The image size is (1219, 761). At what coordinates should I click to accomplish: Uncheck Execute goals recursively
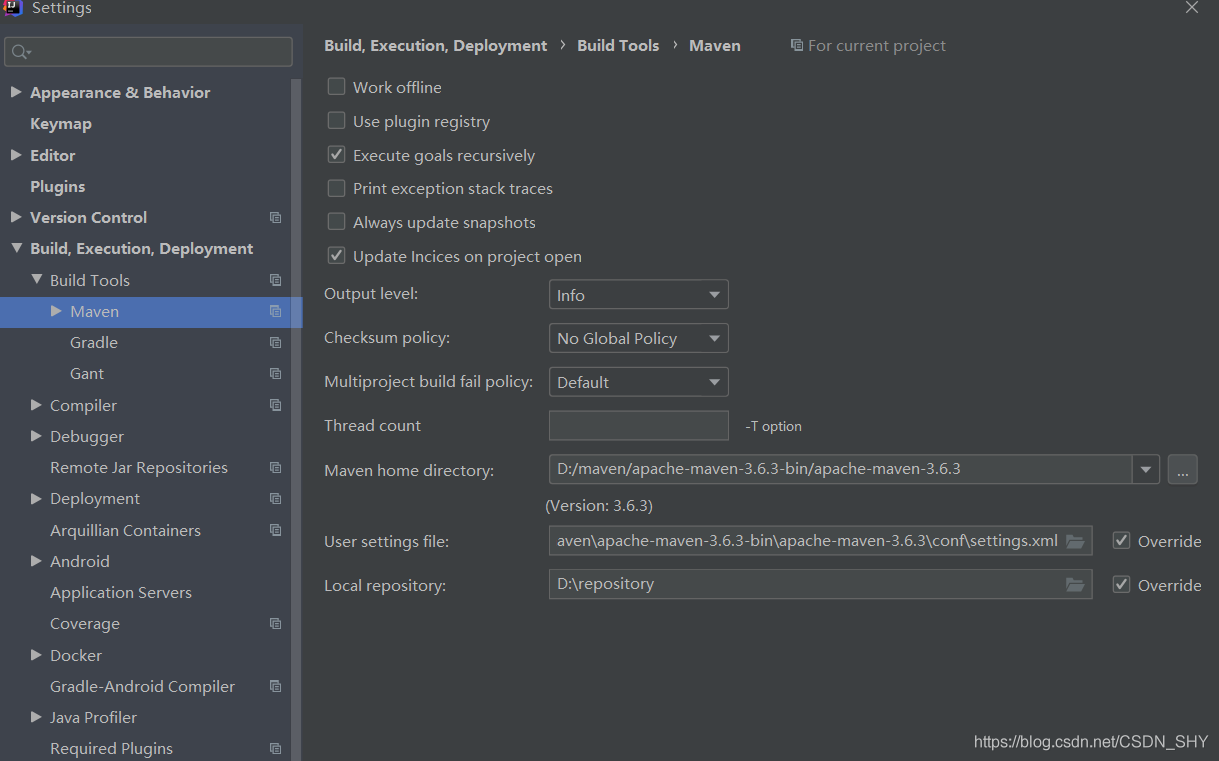tap(337, 155)
